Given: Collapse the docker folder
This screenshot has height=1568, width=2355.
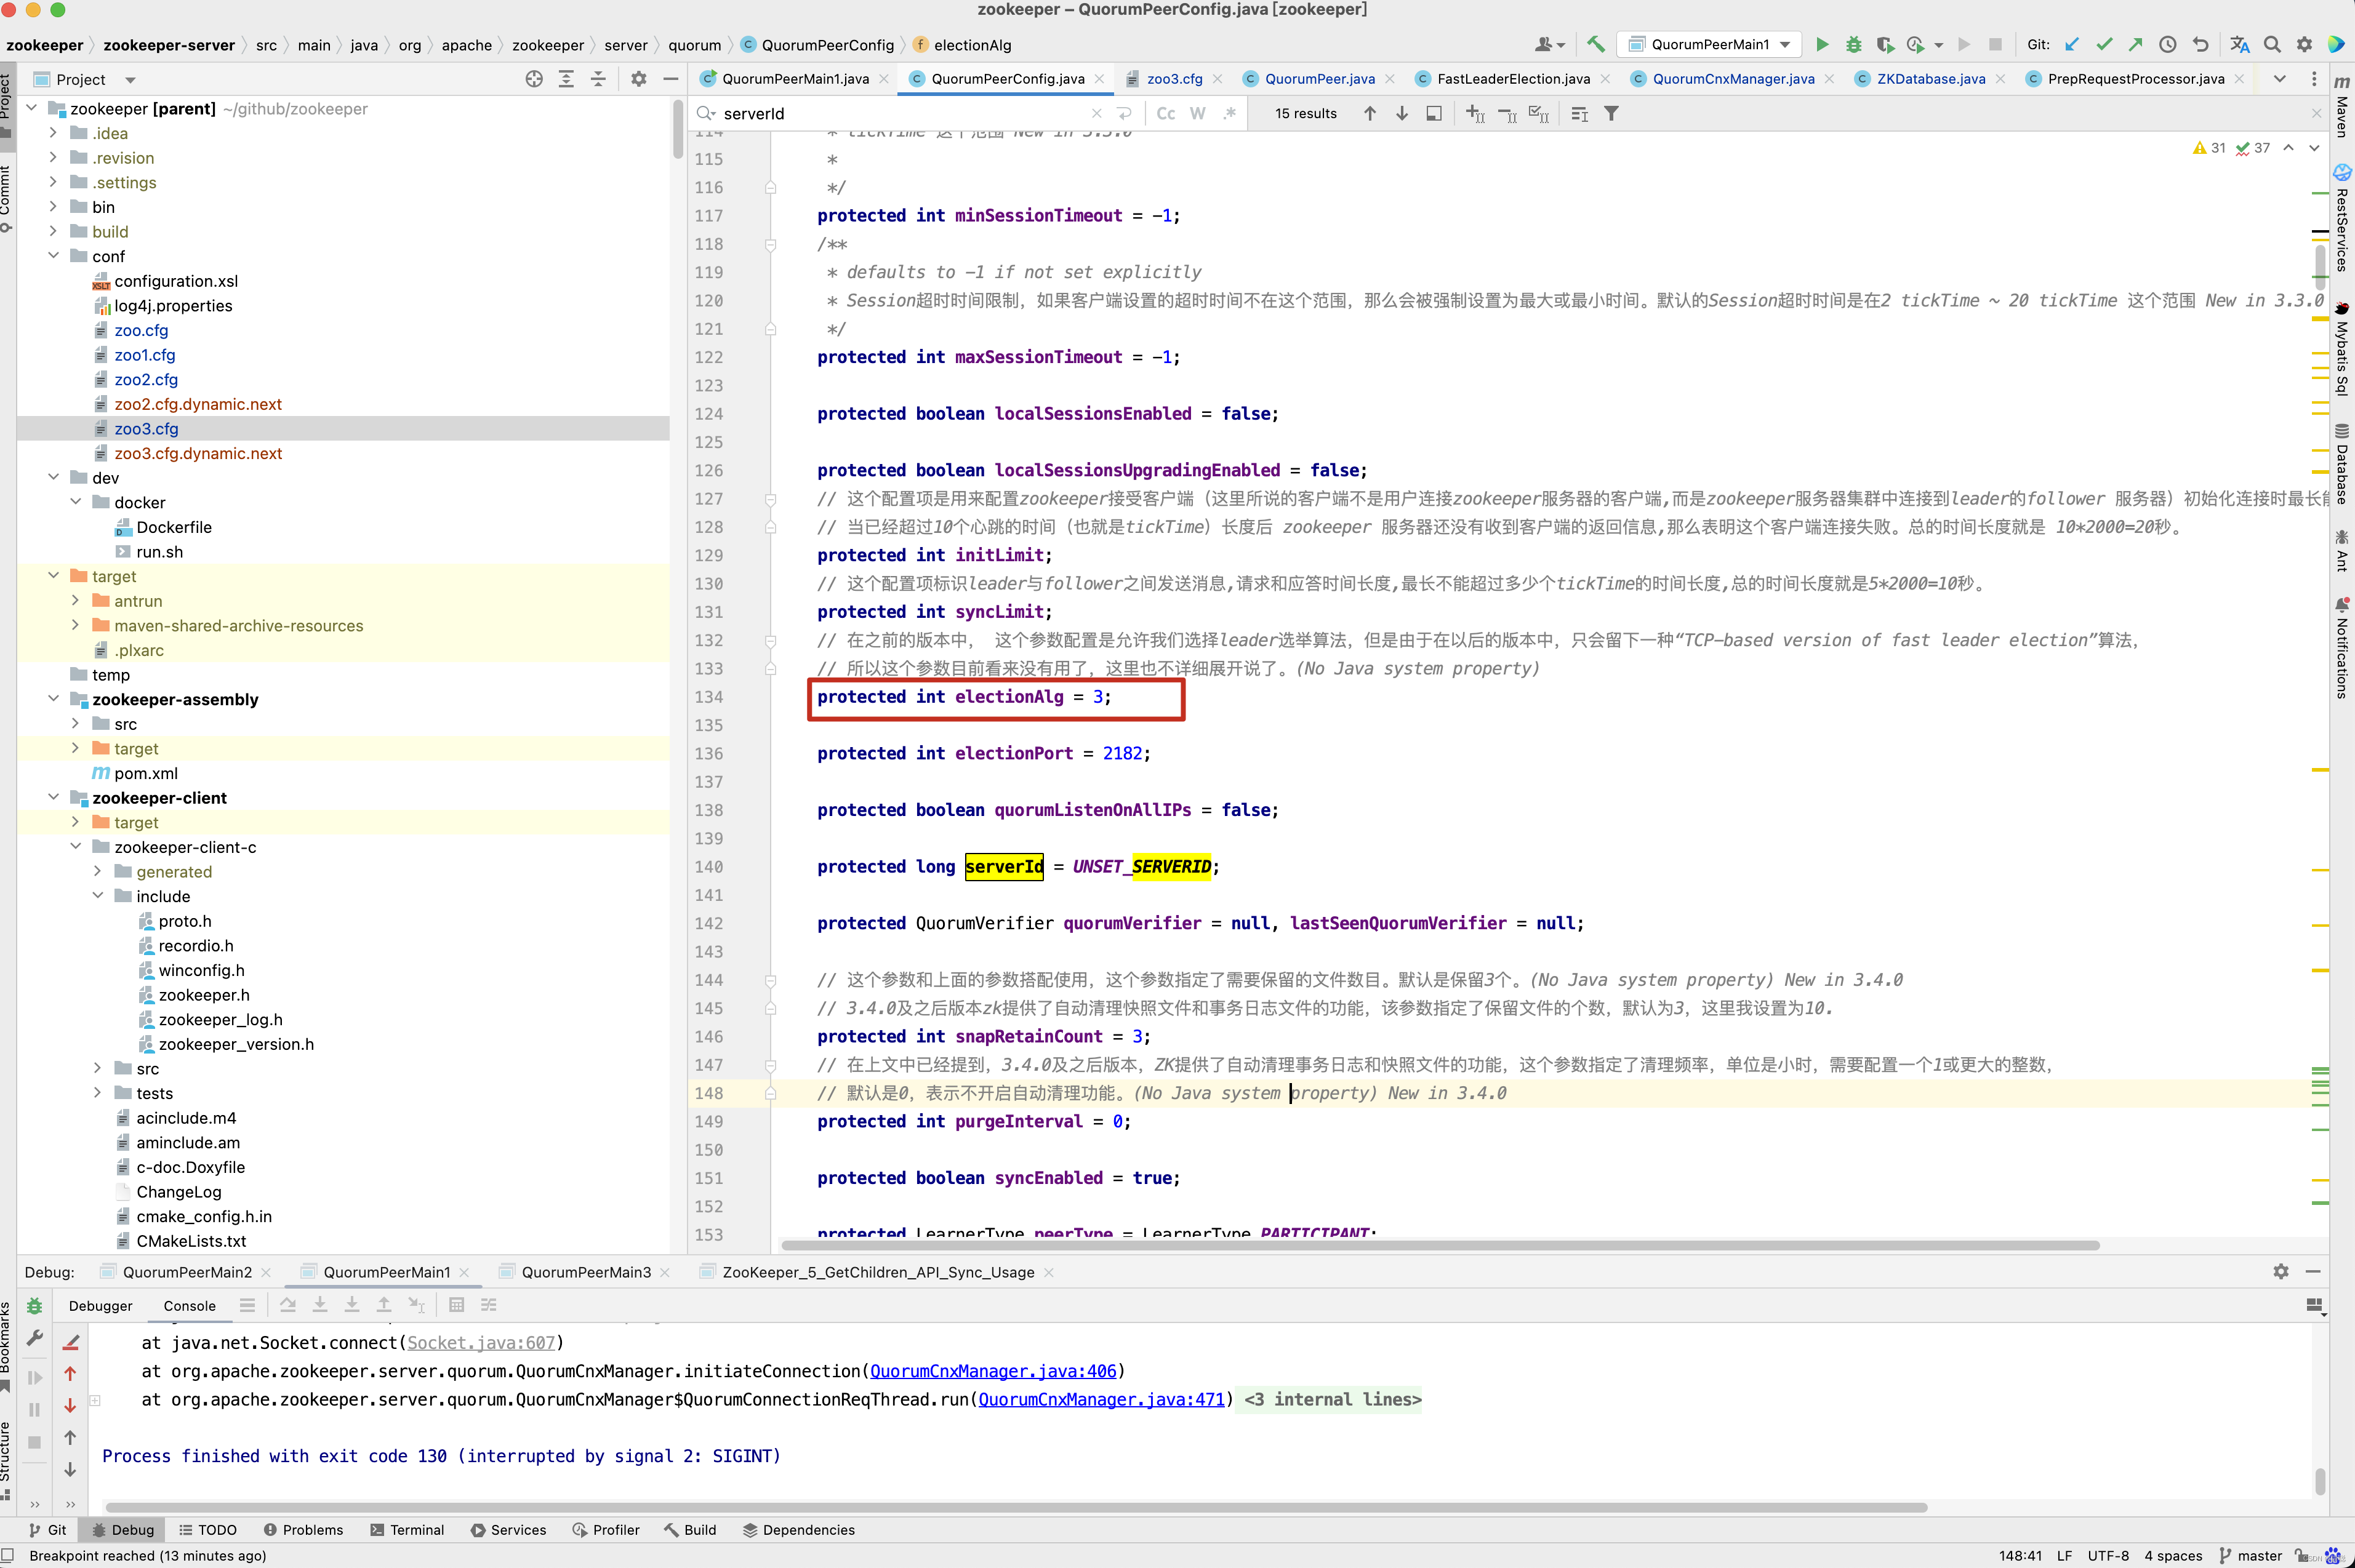Looking at the screenshot, I should 76,502.
